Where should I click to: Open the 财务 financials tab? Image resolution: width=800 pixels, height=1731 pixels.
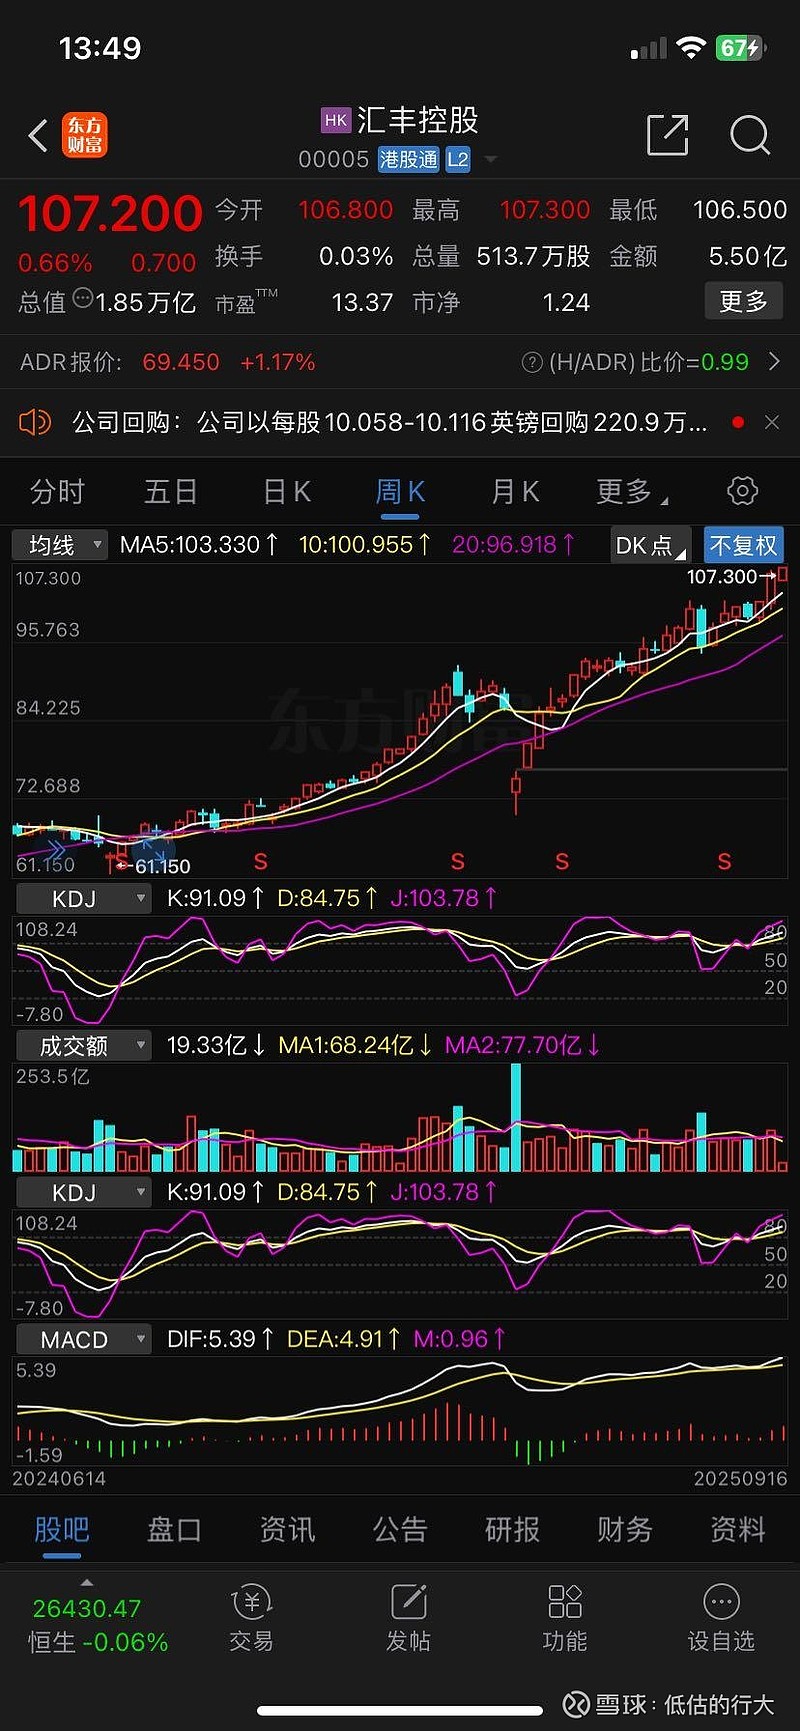tap(625, 1529)
